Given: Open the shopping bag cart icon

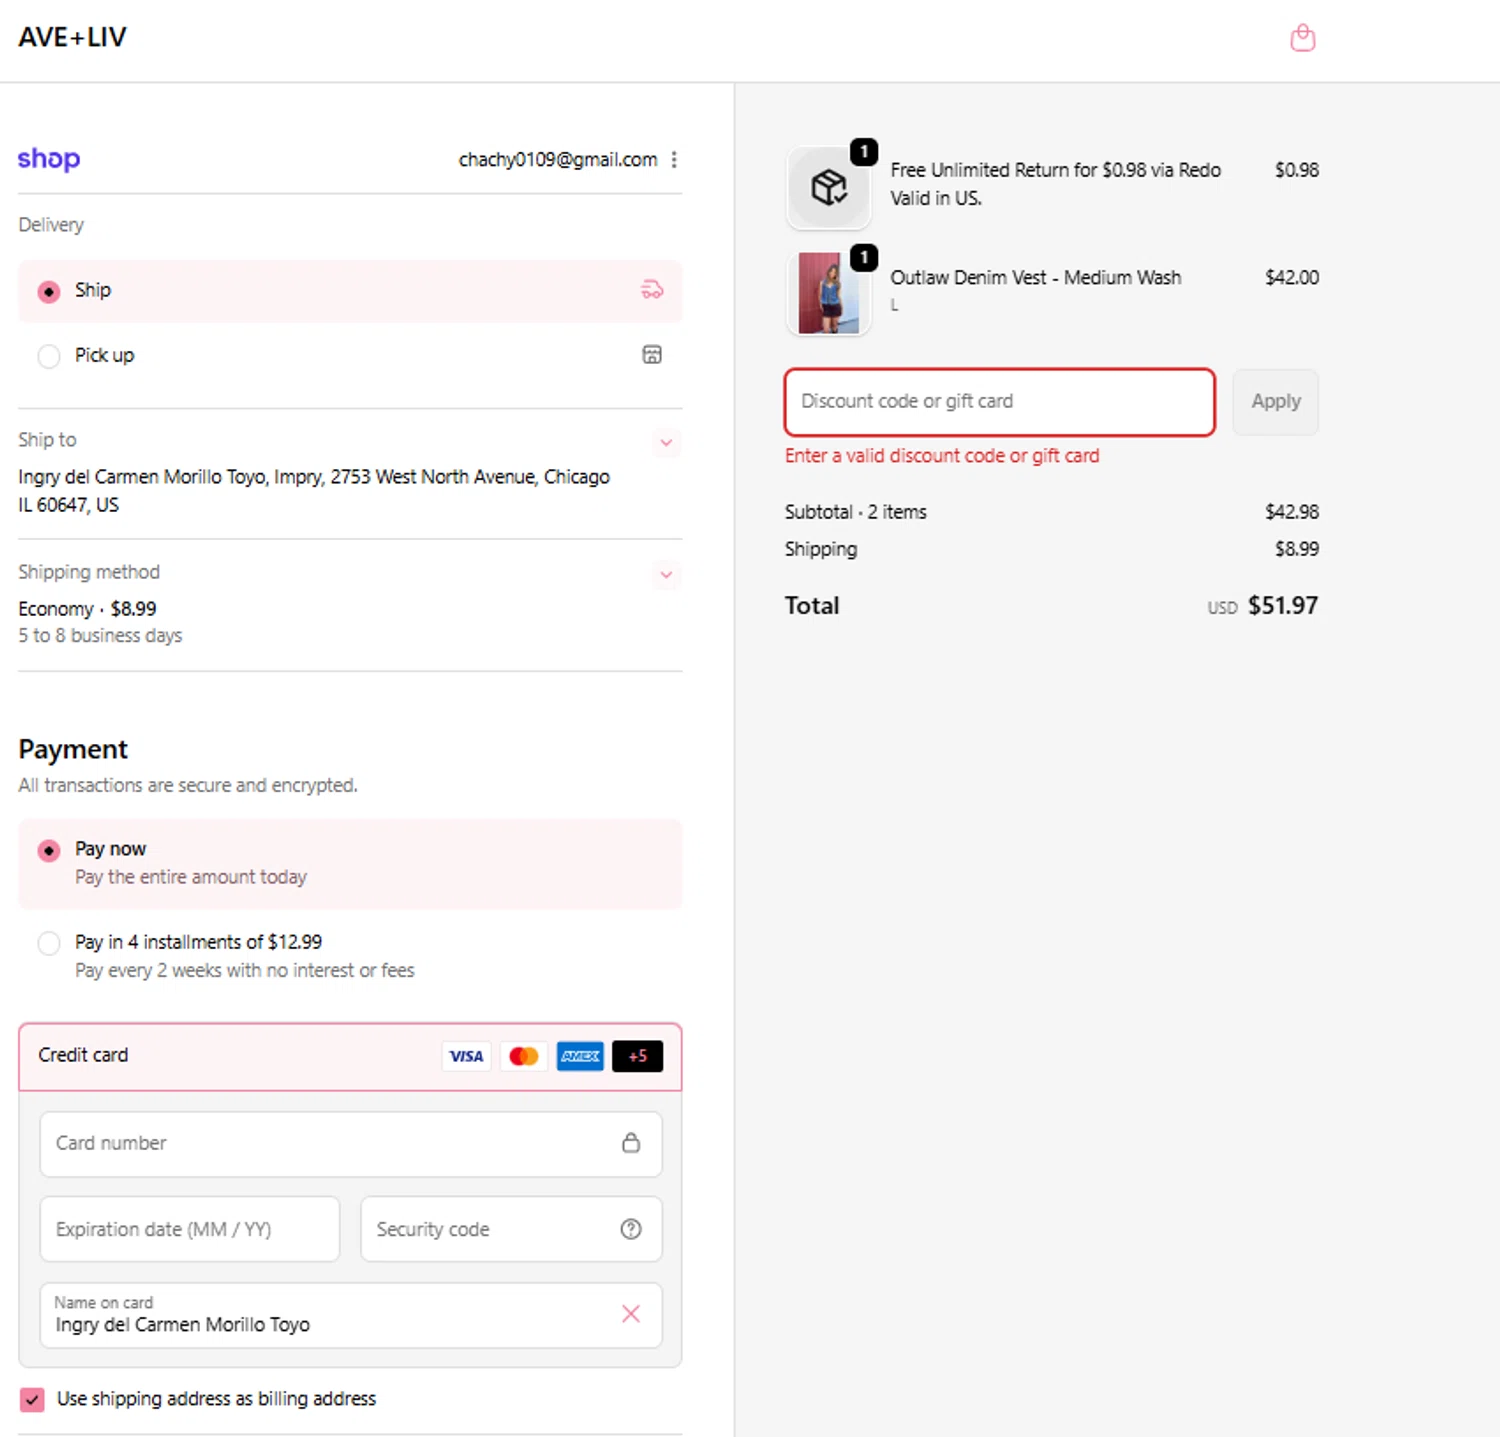Looking at the screenshot, I should tap(1302, 38).
